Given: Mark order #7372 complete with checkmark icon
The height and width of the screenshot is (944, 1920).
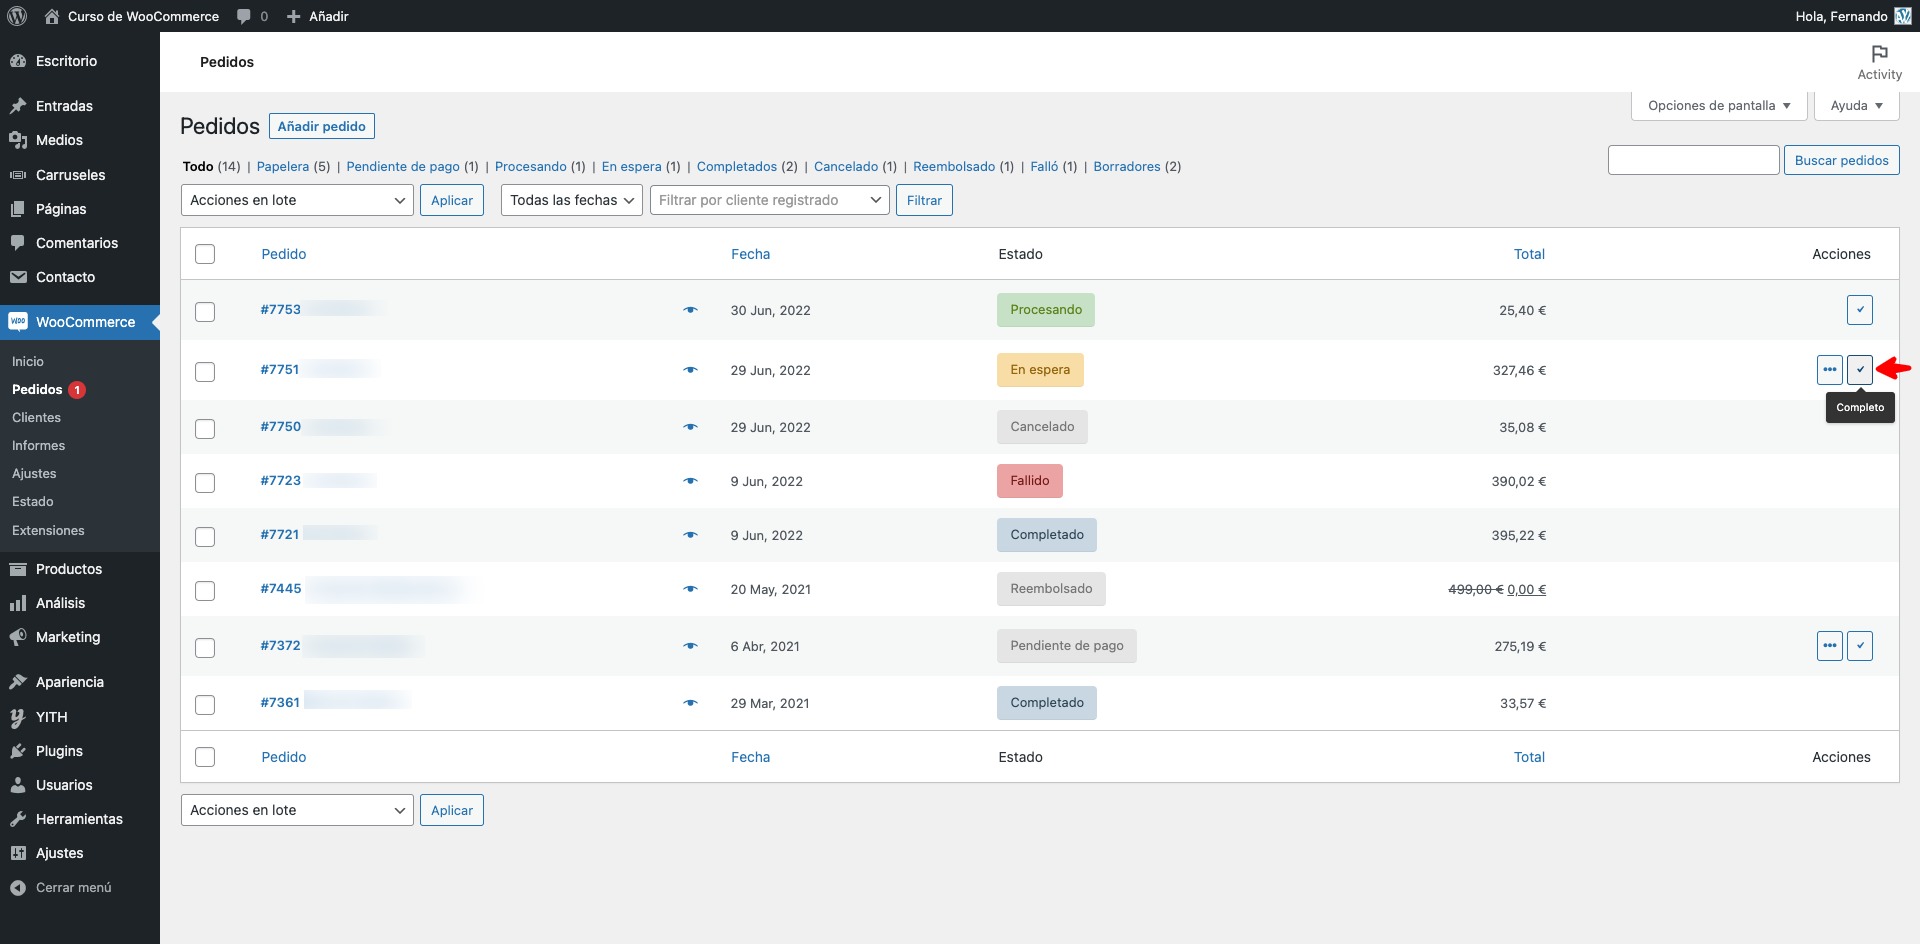Looking at the screenshot, I should (1860, 646).
